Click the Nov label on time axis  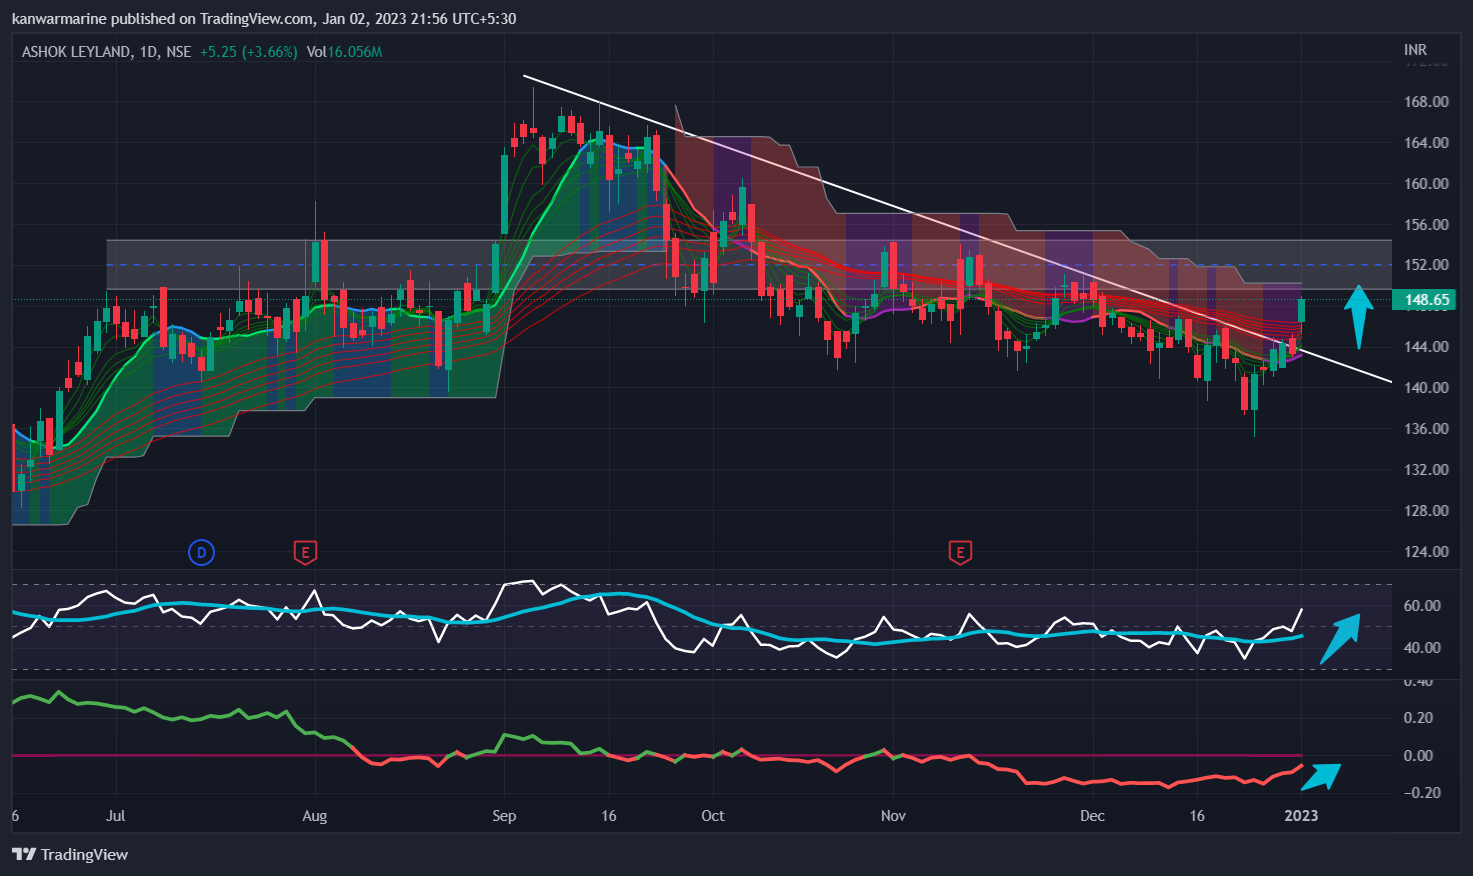click(x=893, y=815)
